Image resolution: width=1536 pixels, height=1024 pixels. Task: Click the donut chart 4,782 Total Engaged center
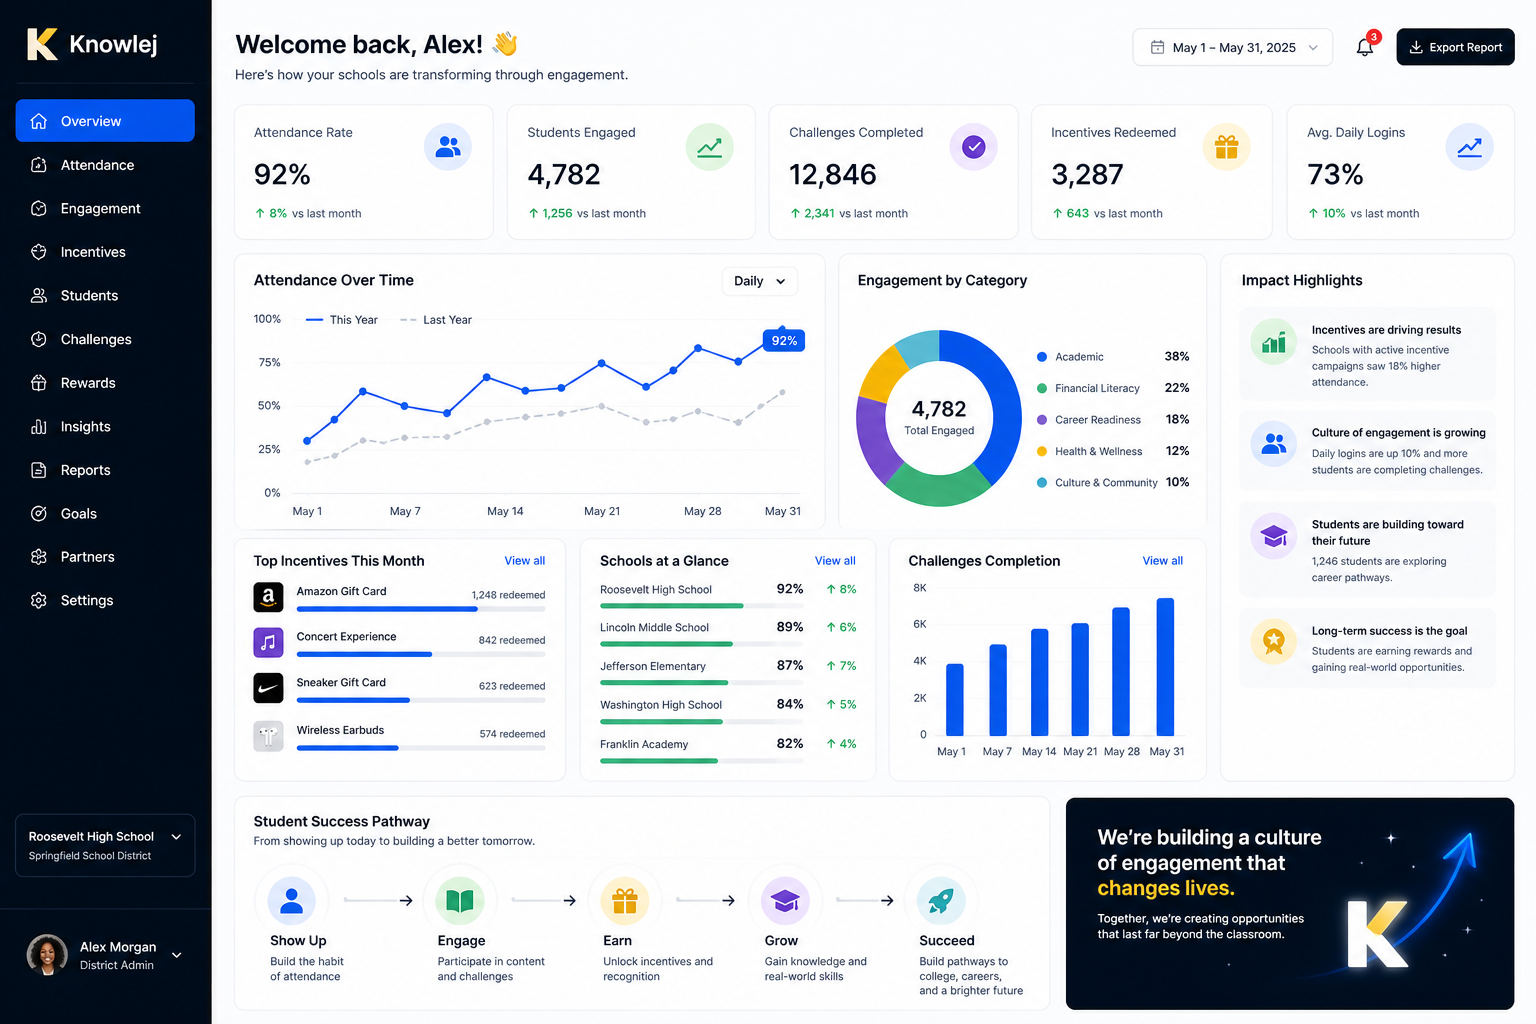click(939, 417)
